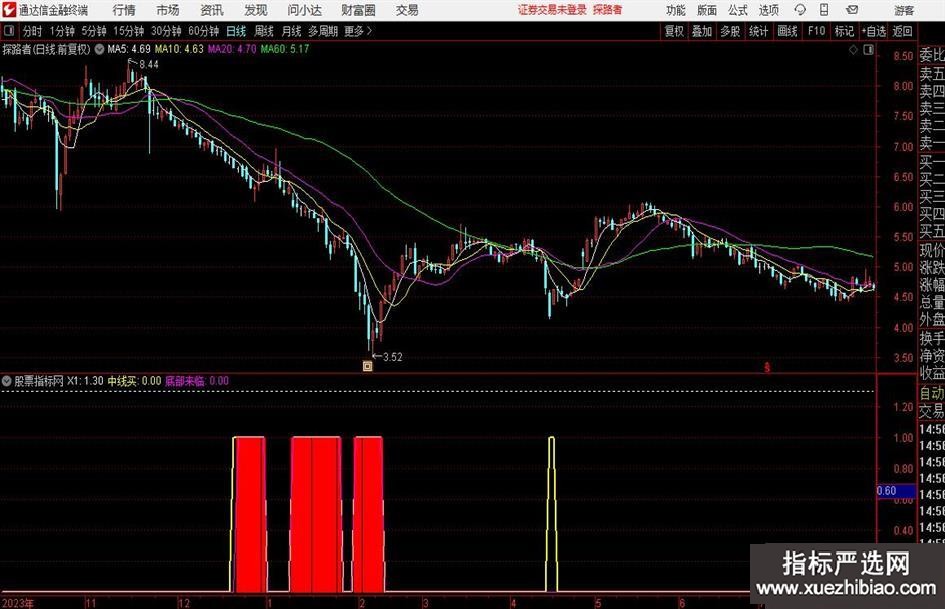
Task: Click the 叠加 overlay button
Action: click(x=702, y=31)
